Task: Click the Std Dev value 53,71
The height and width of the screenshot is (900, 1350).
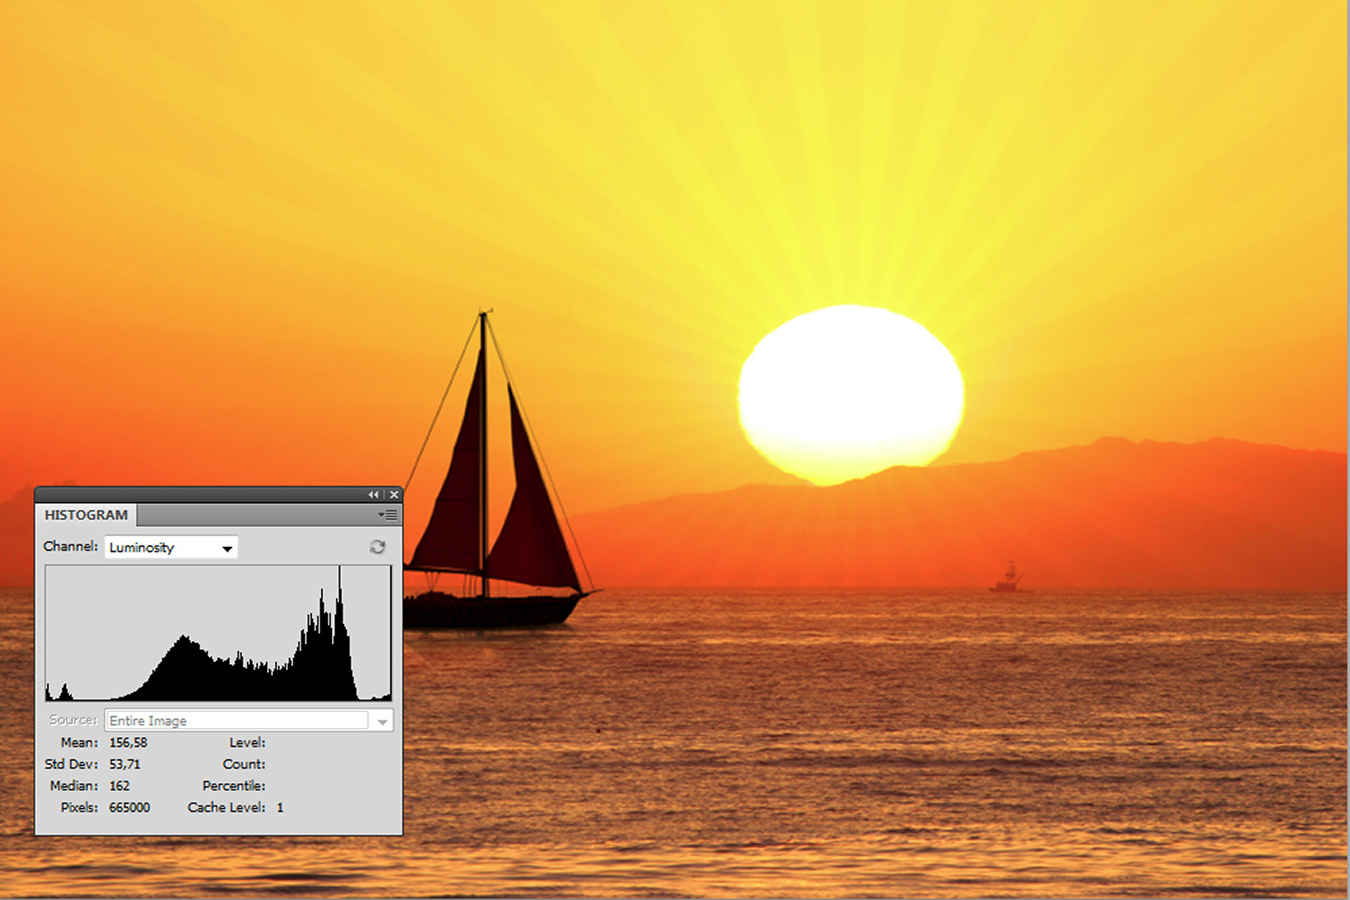Action: click(125, 764)
